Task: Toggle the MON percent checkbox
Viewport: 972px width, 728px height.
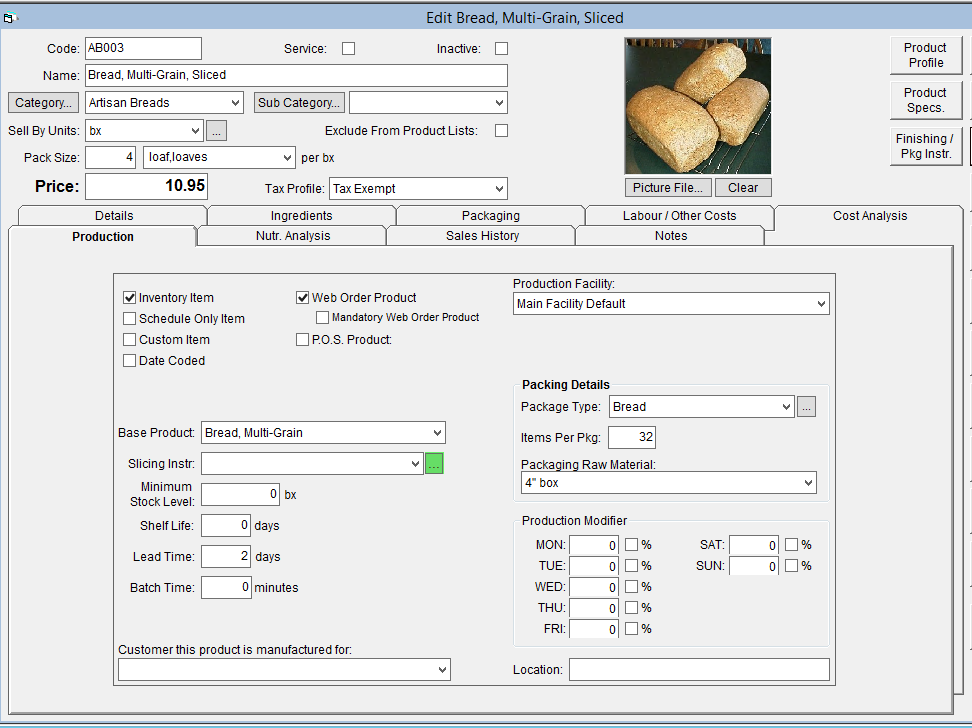Action: [631, 545]
